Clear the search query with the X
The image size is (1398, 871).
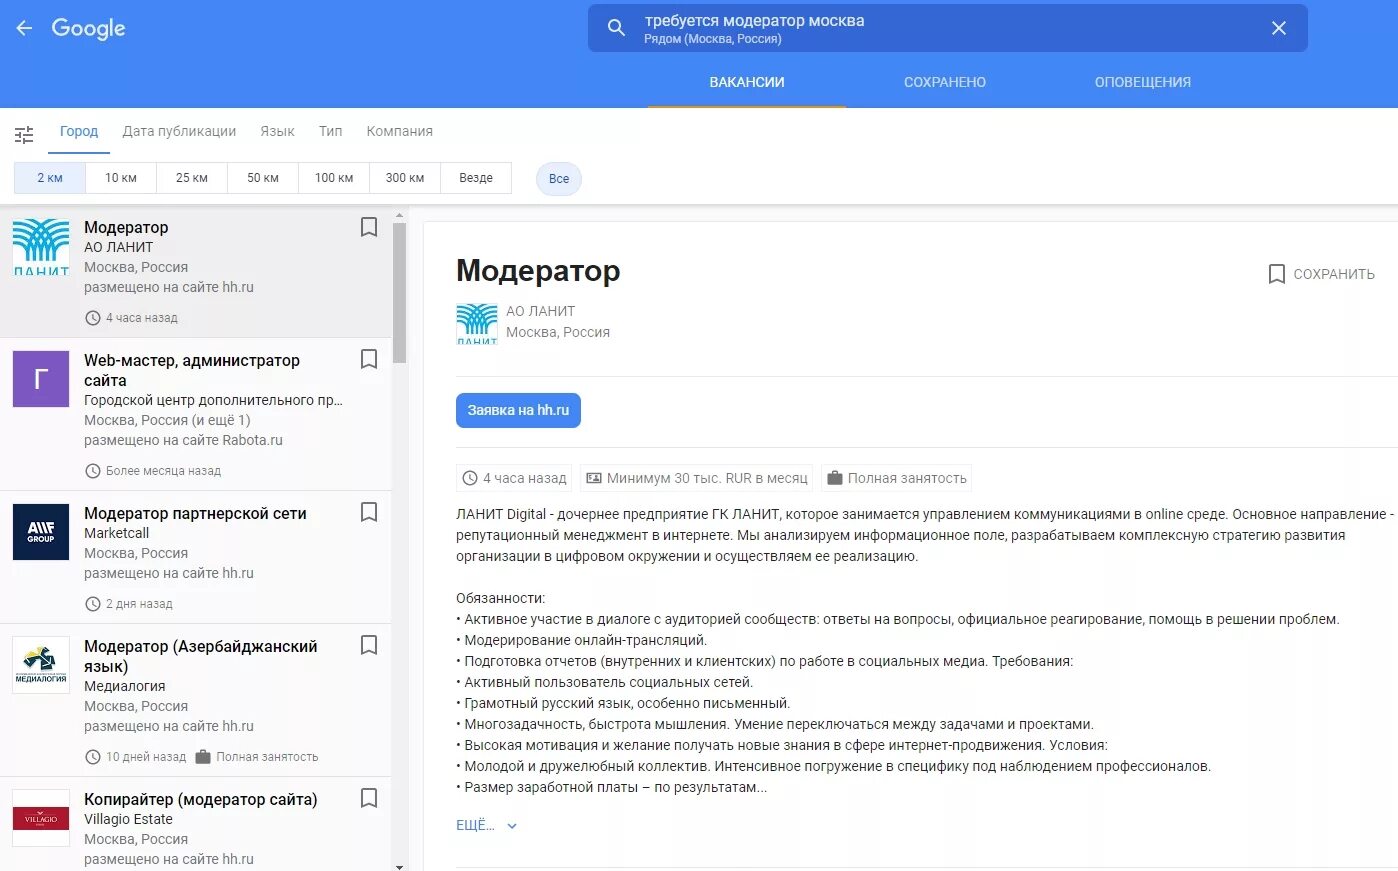click(x=1279, y=27)
